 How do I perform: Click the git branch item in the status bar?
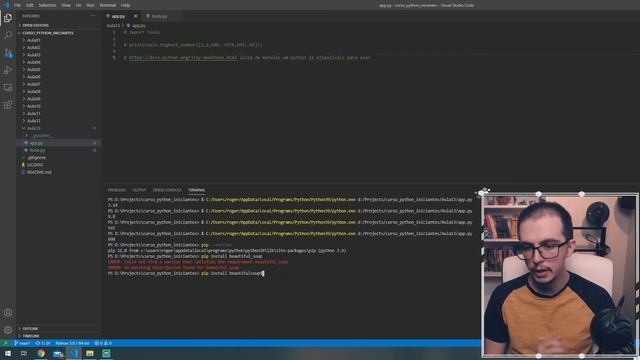(x=22, y=343)
